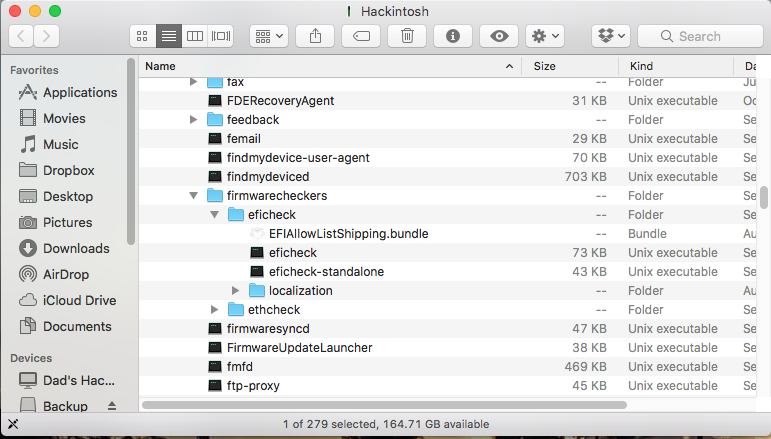
Task: Collapse the eficheck folder
Action: [x=214, y=215]
